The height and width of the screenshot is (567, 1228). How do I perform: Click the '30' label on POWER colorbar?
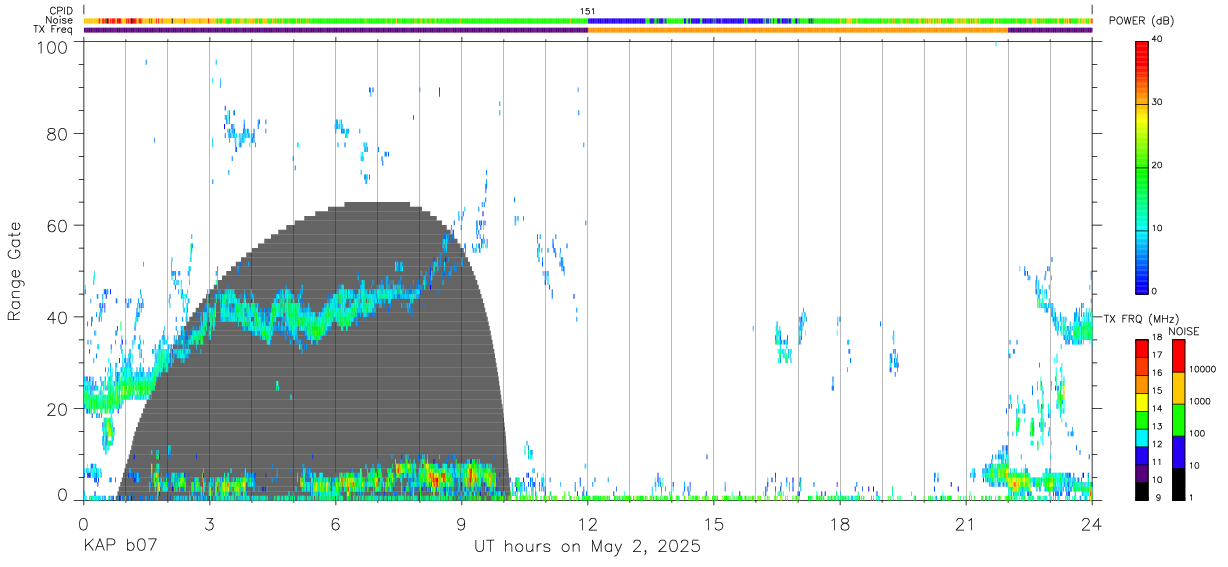click(1159, 103)
